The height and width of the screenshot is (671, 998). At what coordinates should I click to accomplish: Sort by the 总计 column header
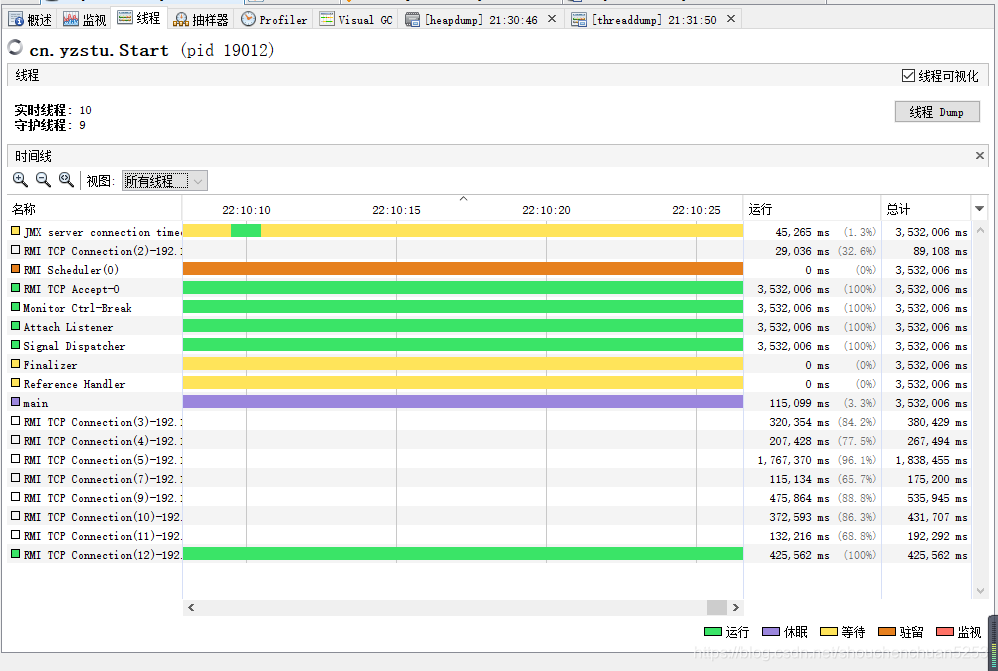[x=926, y=209]
